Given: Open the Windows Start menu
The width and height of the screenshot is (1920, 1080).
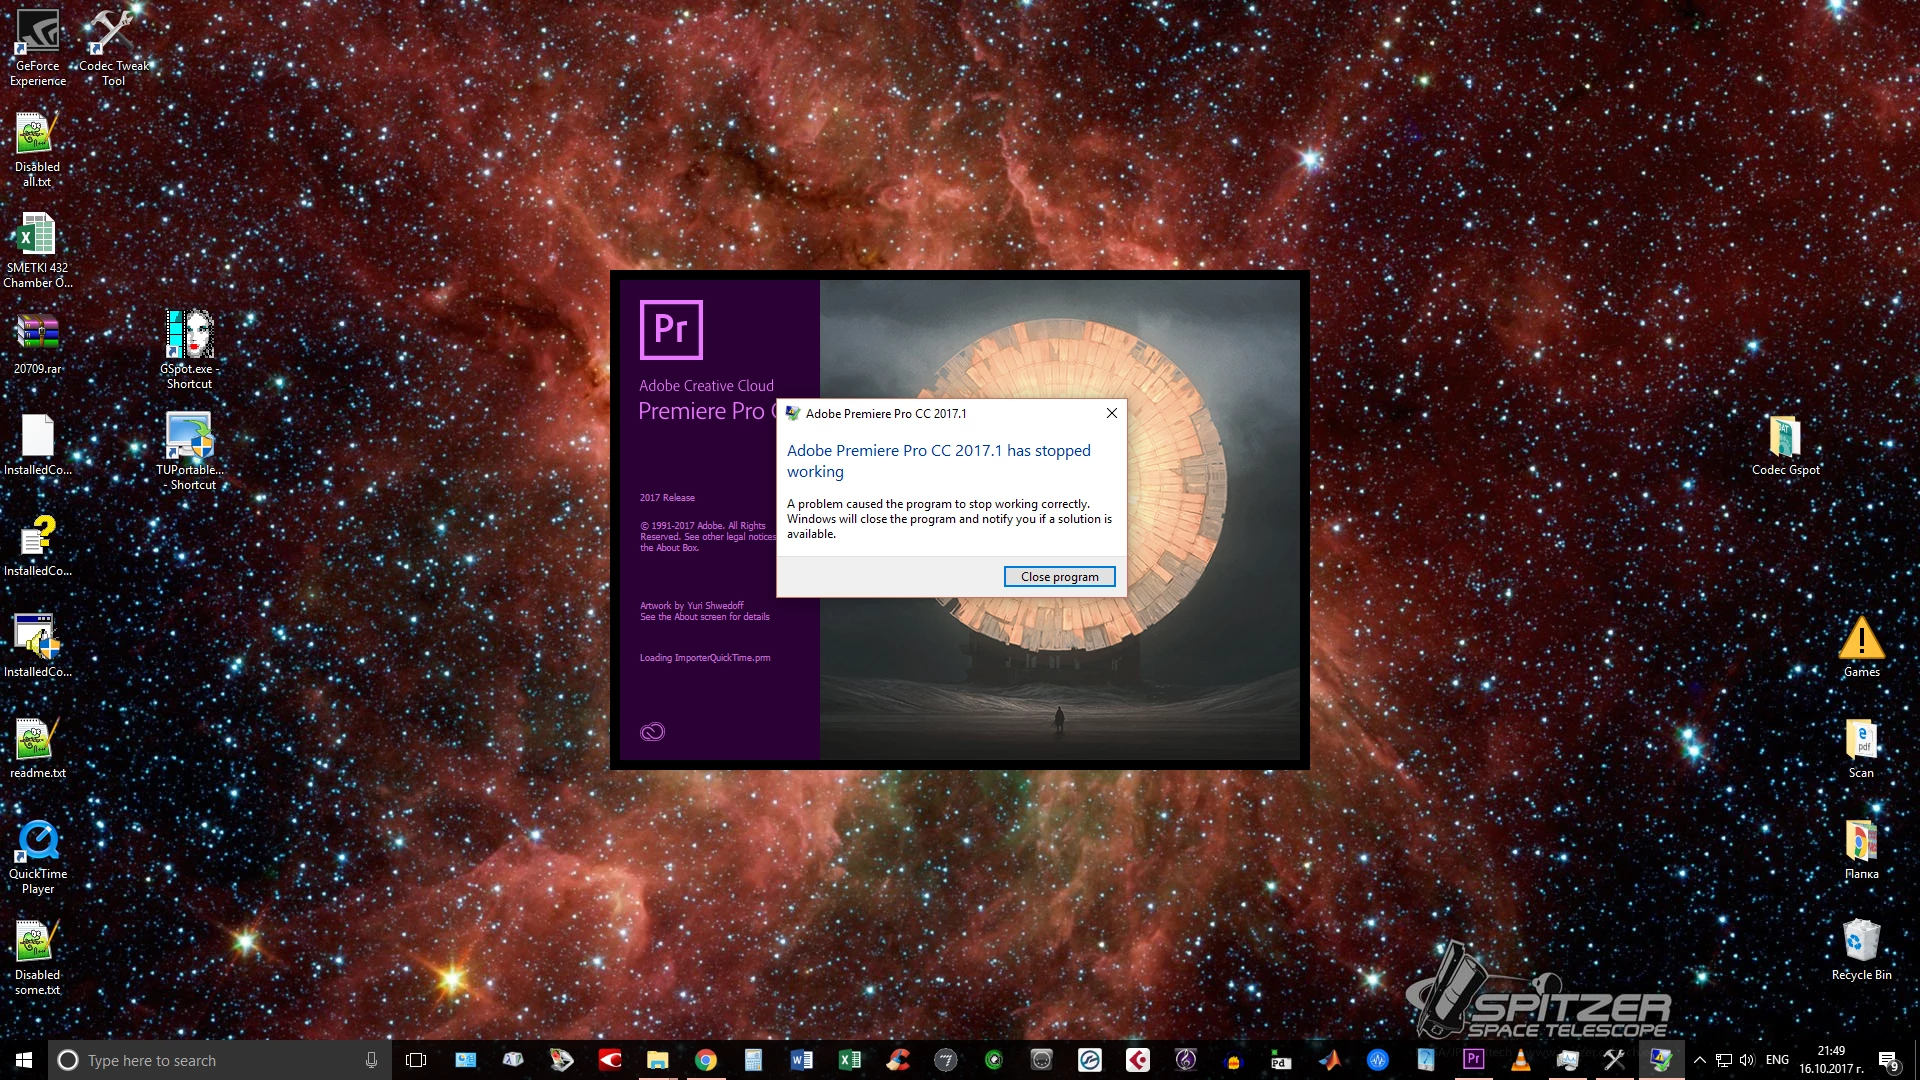Looking at the screenshot, I should tap(24, 1060).
